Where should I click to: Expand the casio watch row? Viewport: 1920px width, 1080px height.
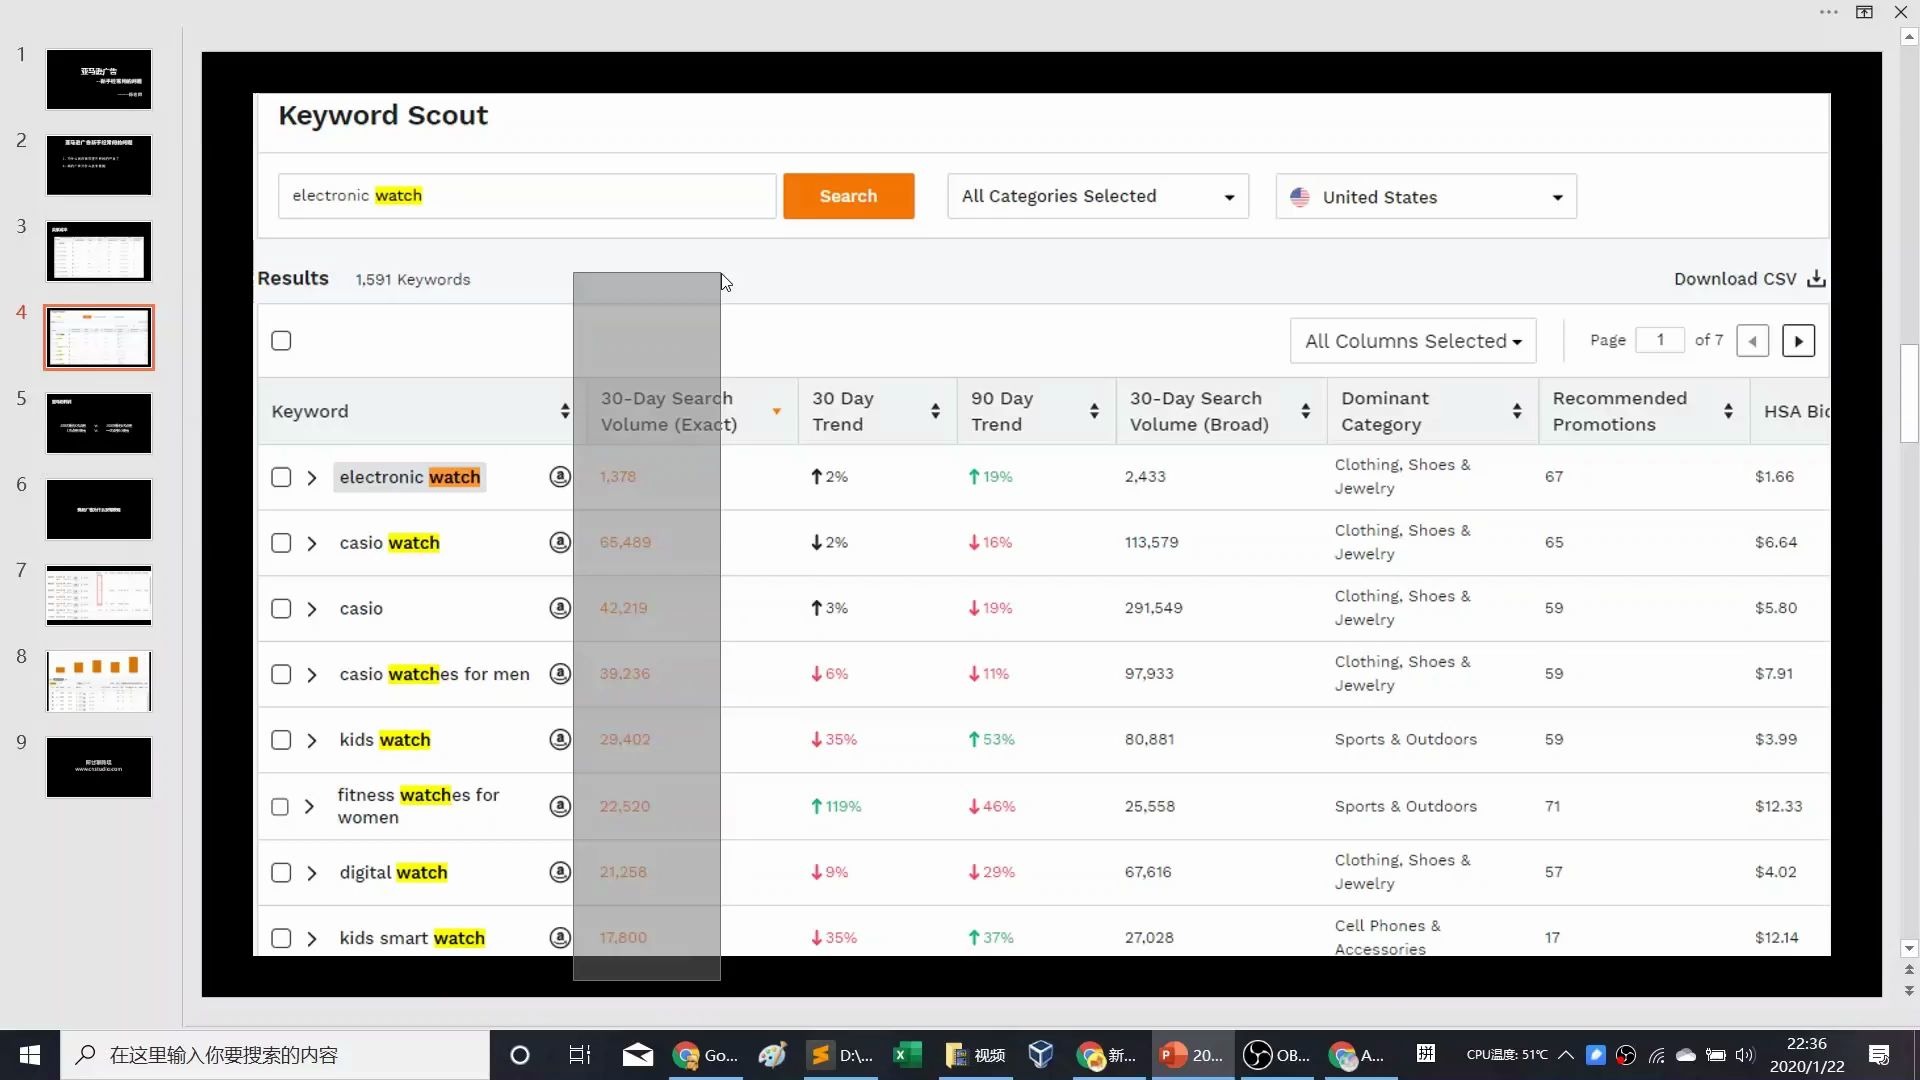click(x=312, y=543)
